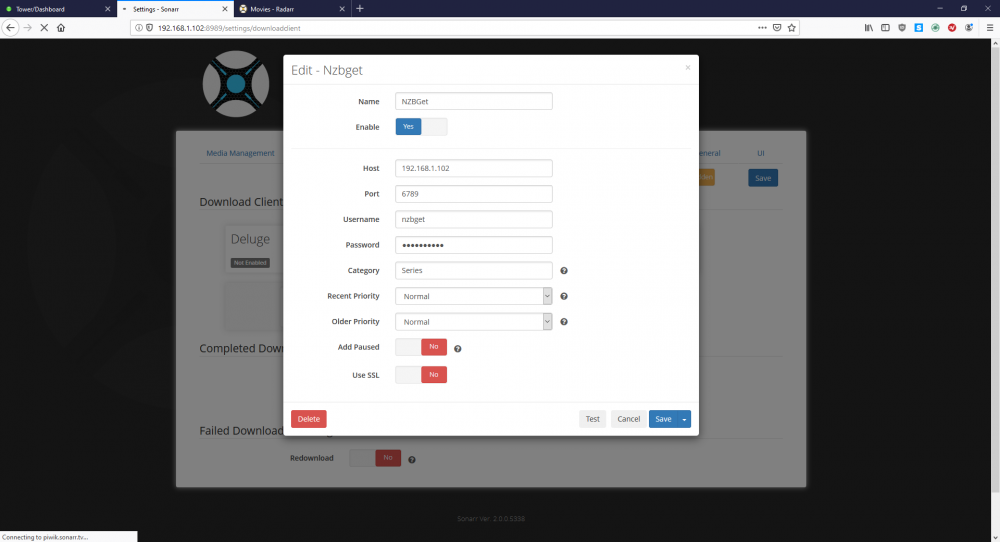Toggle the Add Paused switch

point(421,347)
